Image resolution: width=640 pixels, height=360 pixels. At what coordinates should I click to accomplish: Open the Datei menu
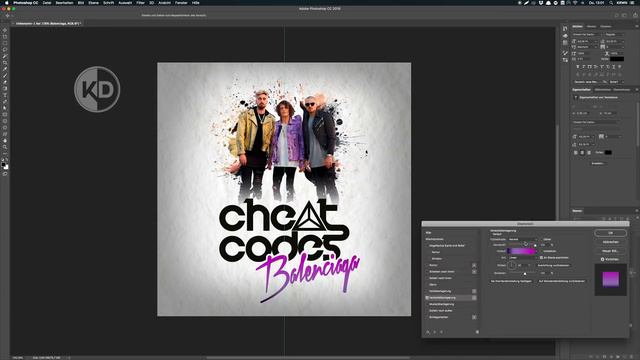(47, 2)
